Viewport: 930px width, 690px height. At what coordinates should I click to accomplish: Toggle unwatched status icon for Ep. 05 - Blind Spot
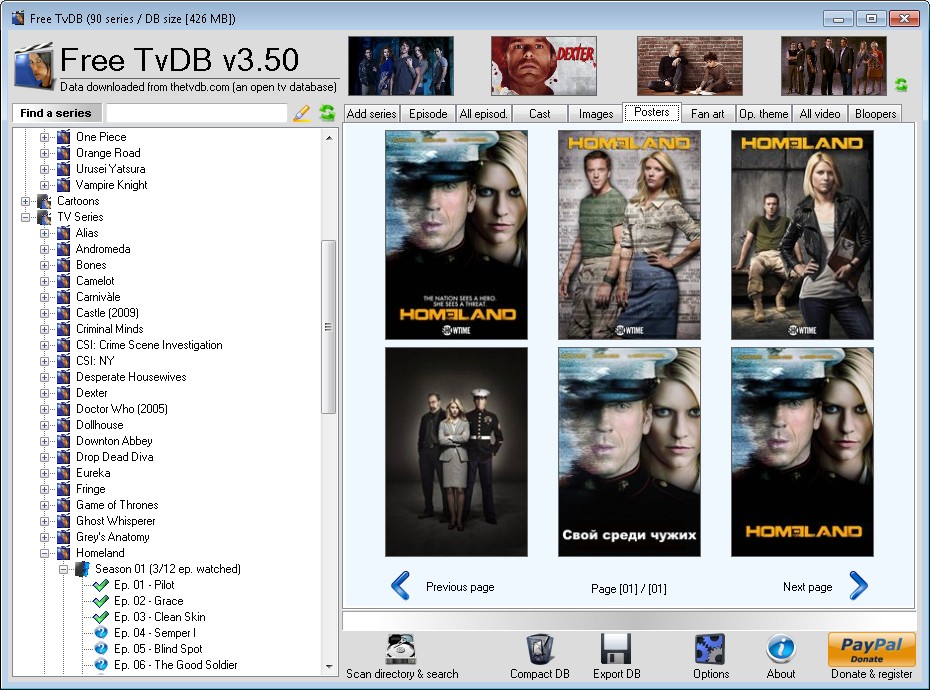[101, 649]
